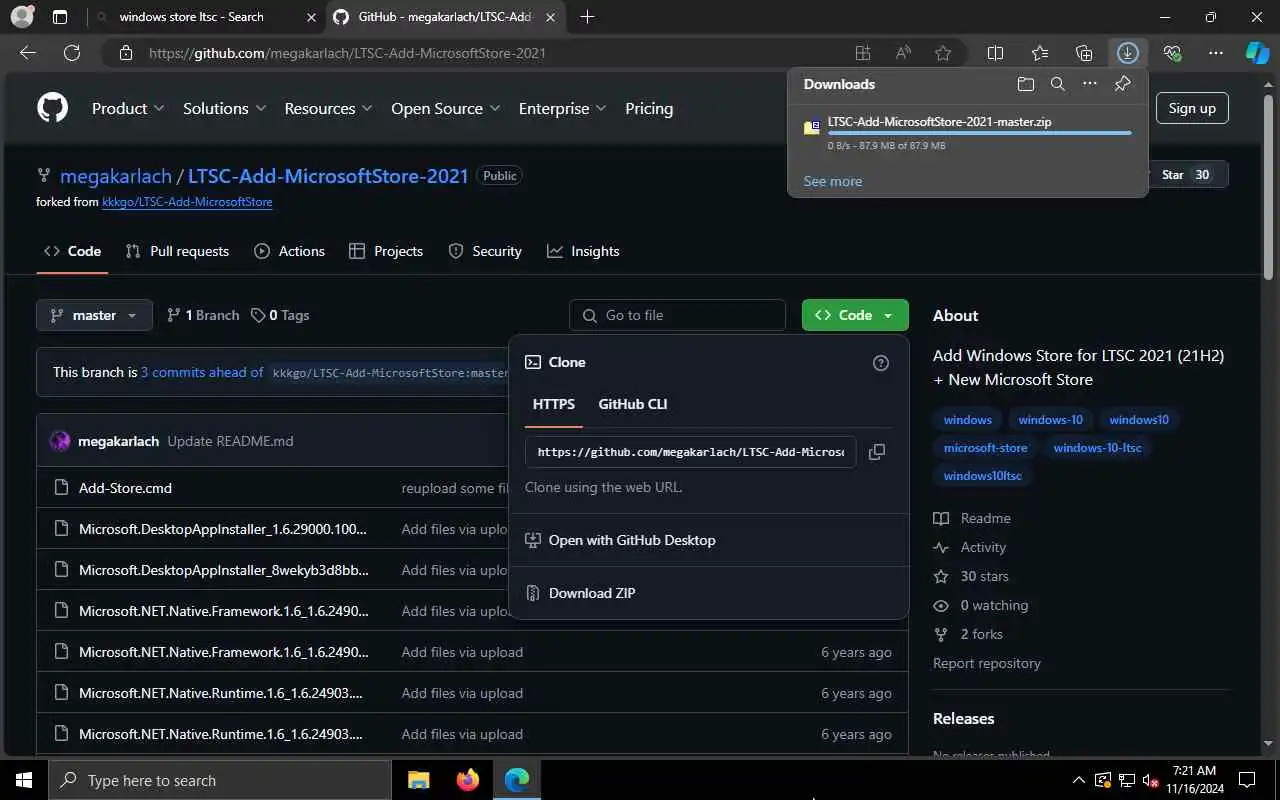1280x800 pixels.
Task: Expand the Solutions navigation menu
Action: (x=225, y=108)
